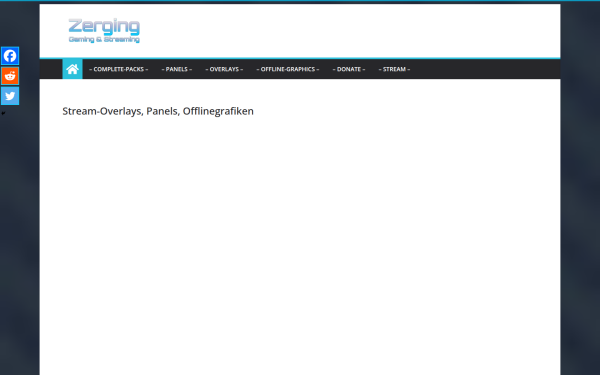The height and width of the screenshot is (375, 600).
Task: Open the Panels menu item
Action: coord(177,69)
